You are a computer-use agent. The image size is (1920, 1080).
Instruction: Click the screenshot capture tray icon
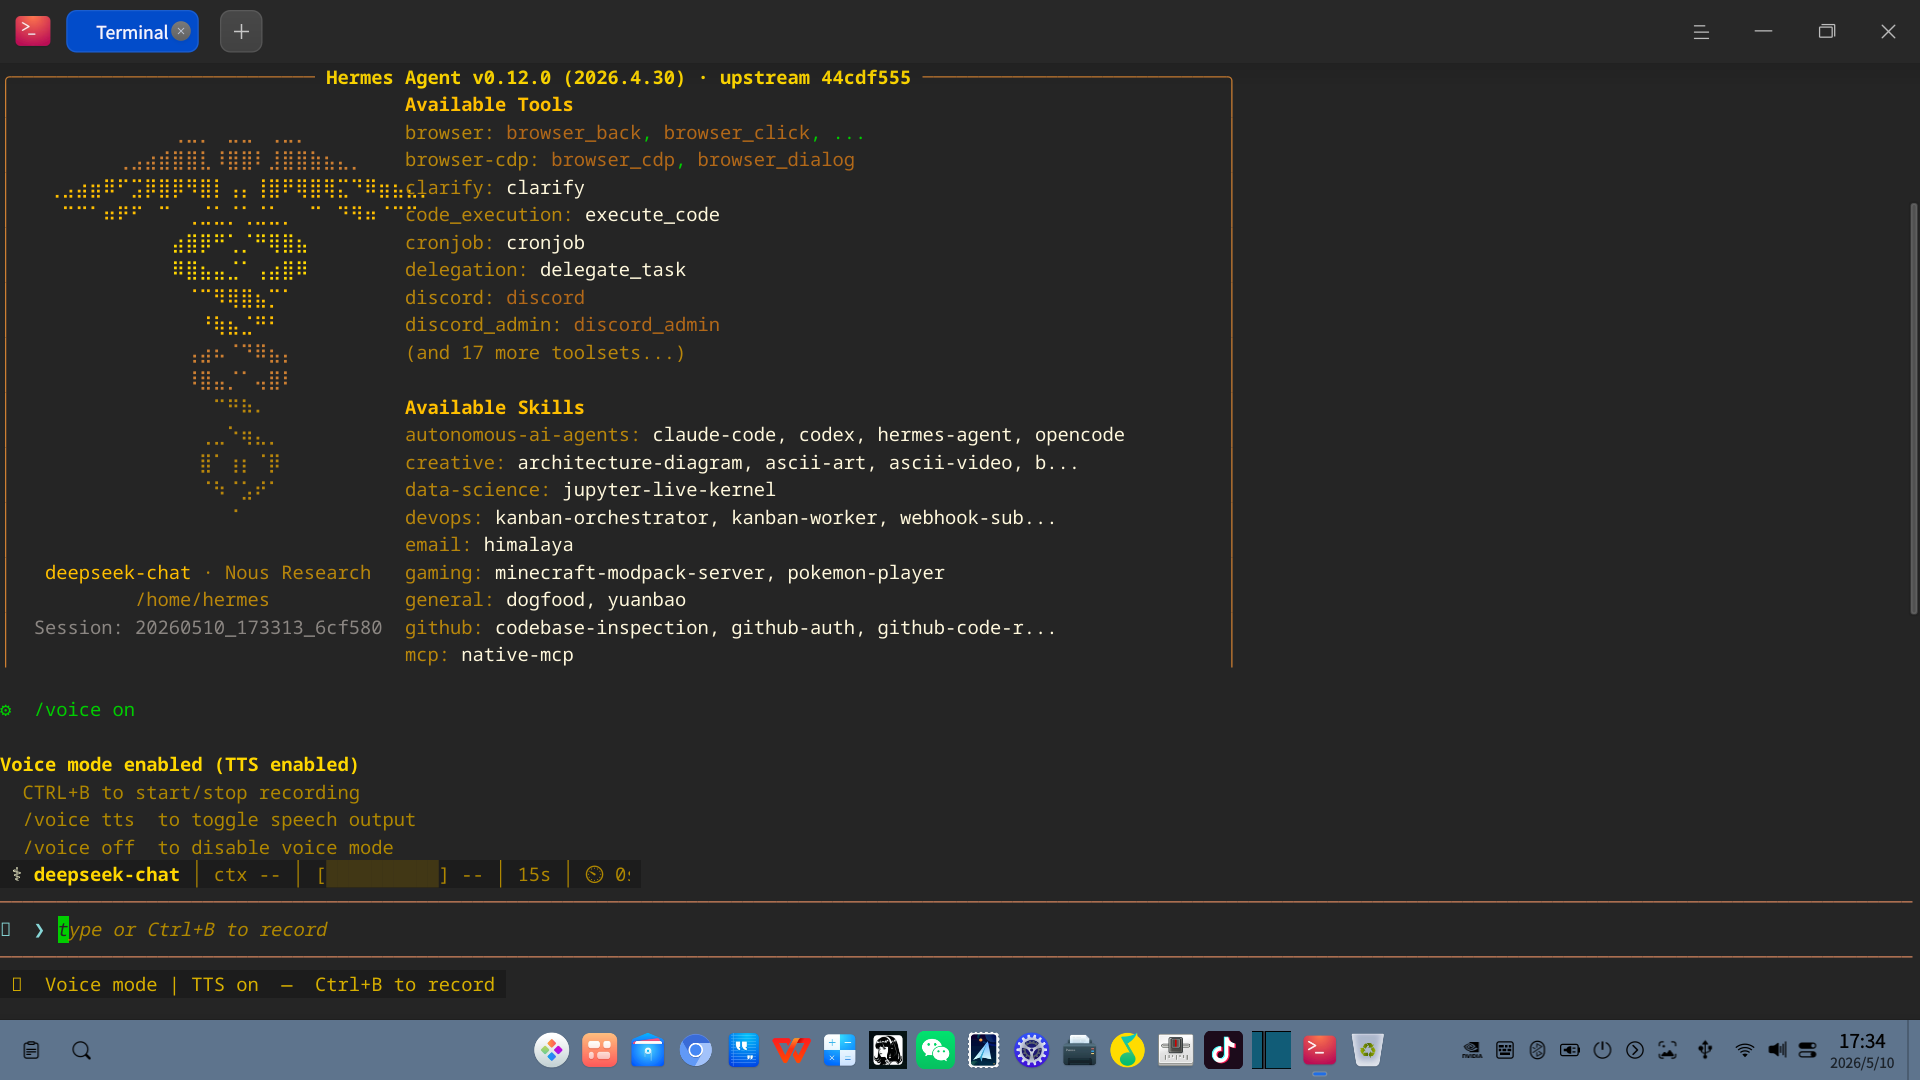(1668, 1050)
